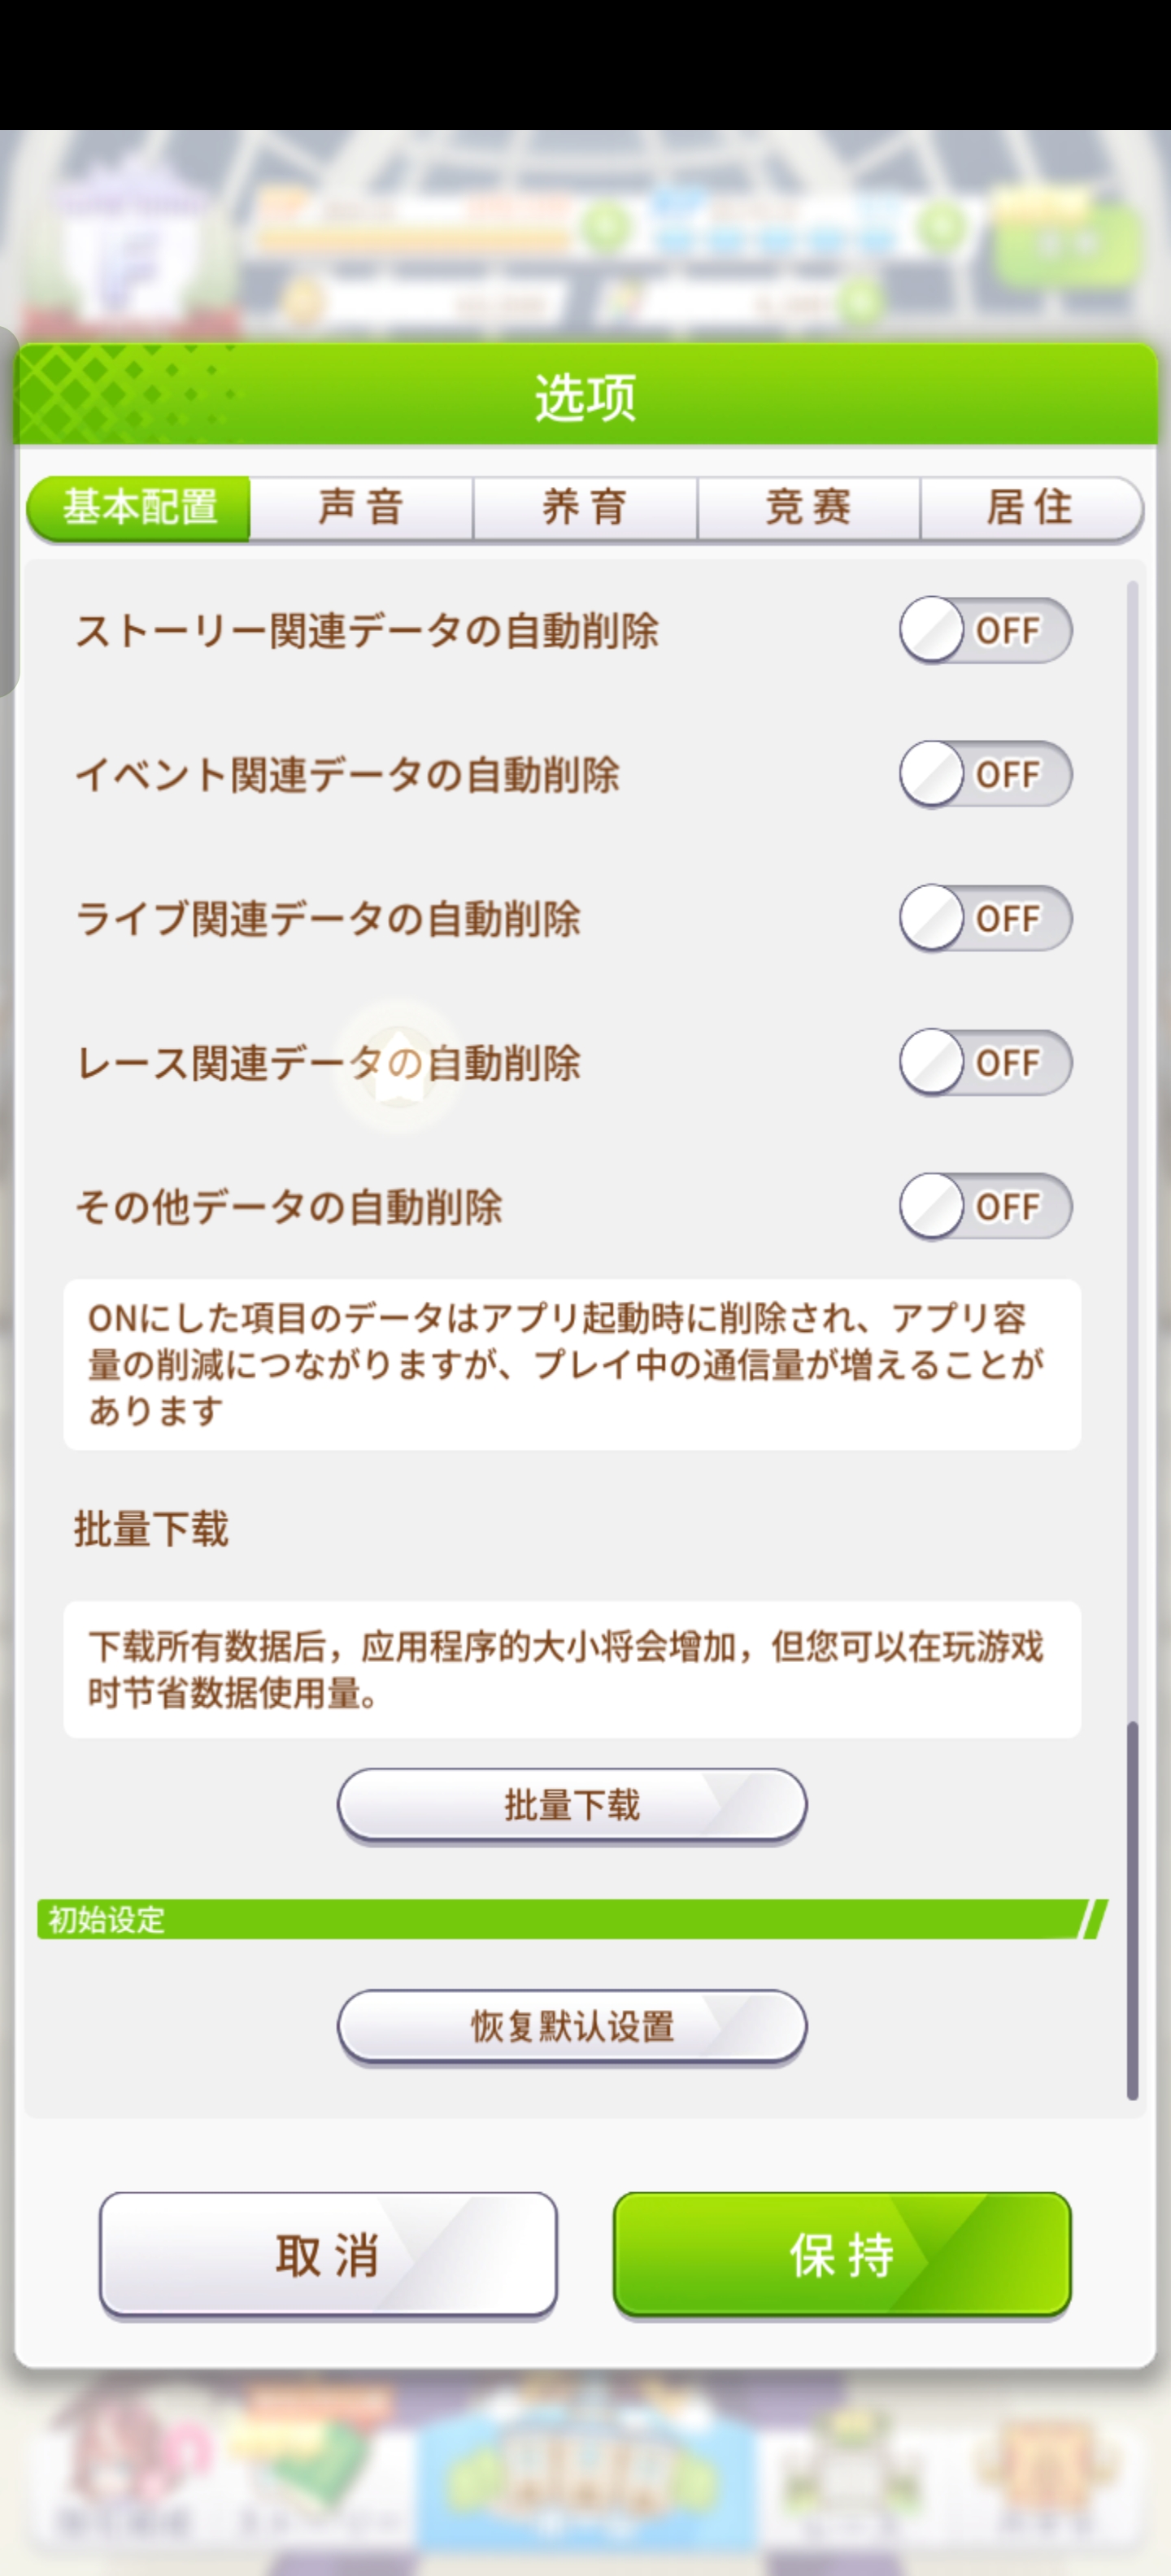Viewport: 1171px width, 2576px height.
Task: Enable イベント関連データの自動削除 switch
Action: pos(985,774)
